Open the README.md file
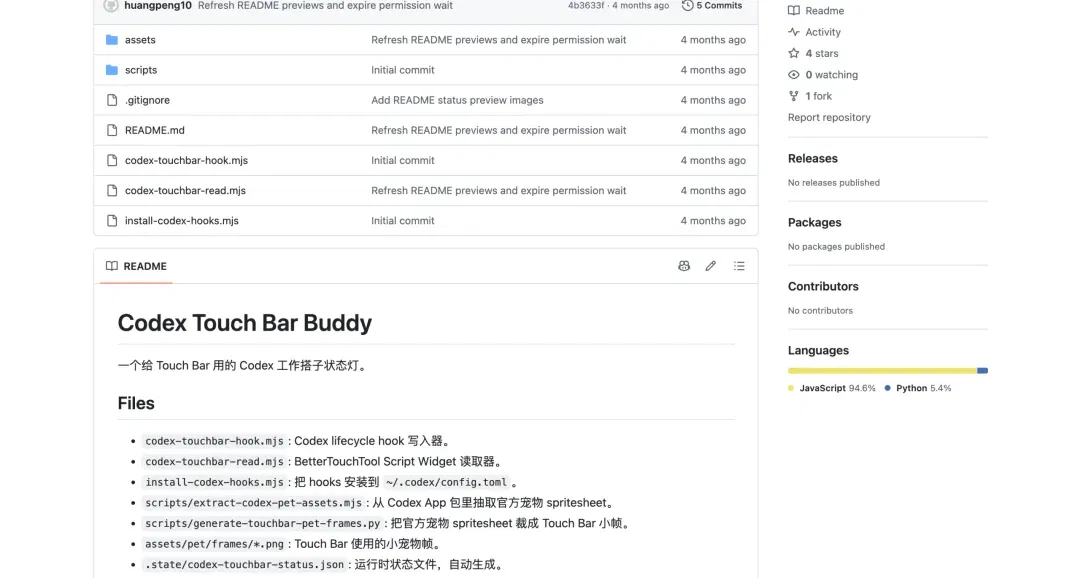The width and height of the screenshot is (1080, 578). click(154, 130)
